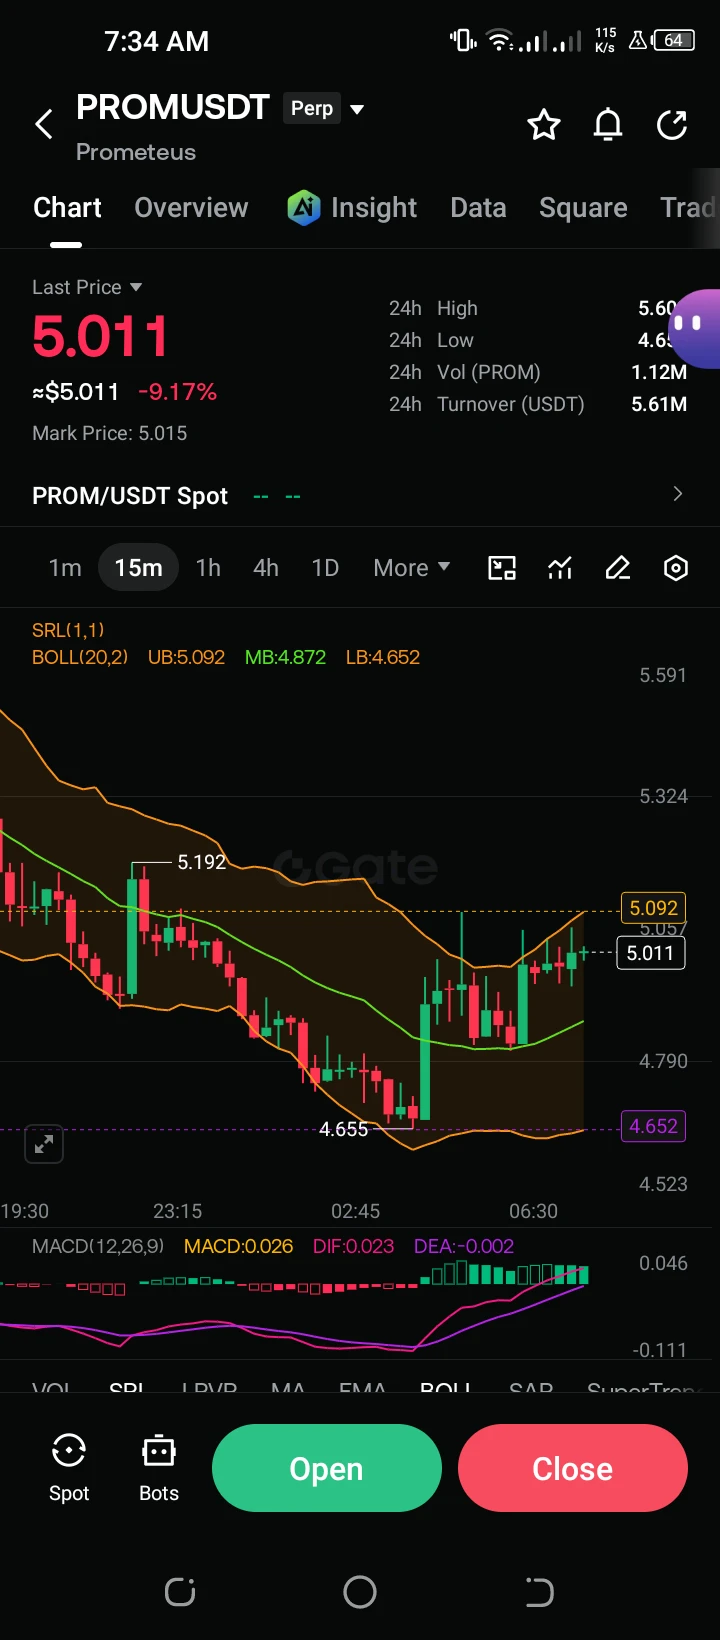Tap Android recent apps button

[180, 1591]
